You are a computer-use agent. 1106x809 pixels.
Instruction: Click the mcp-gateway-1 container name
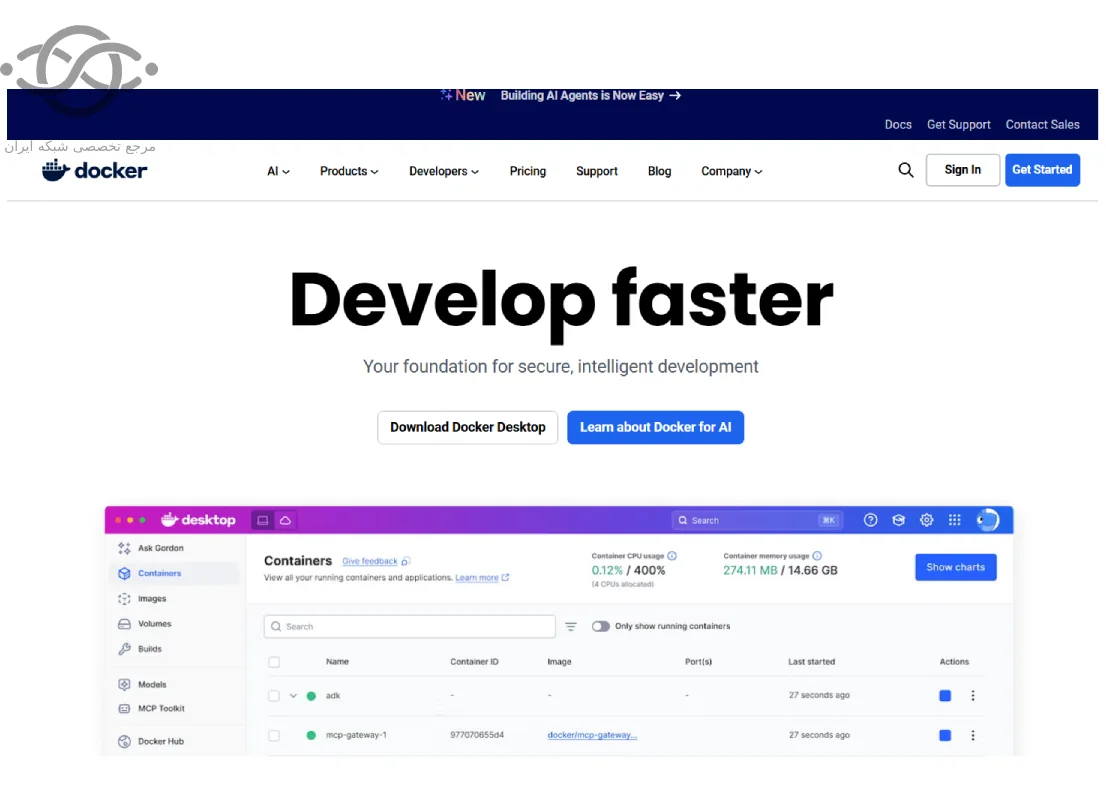tap(356, 735)
